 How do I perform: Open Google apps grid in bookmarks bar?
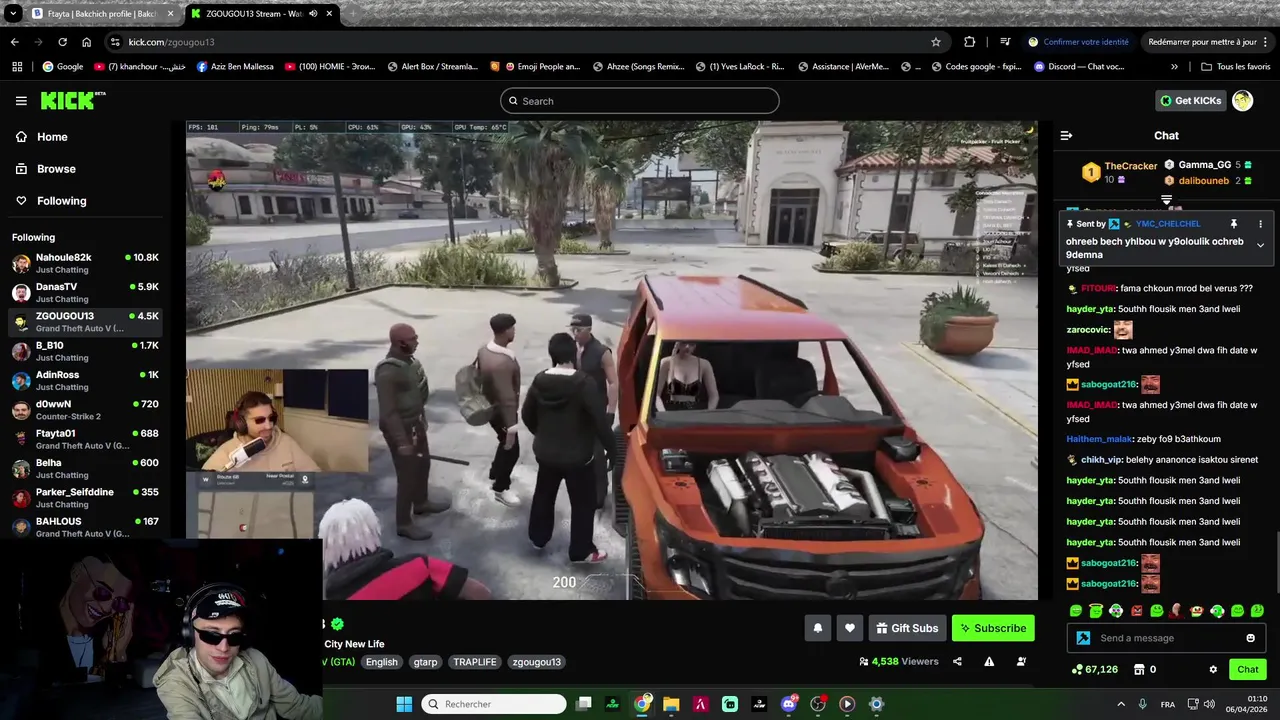click(x=17, y=67)
